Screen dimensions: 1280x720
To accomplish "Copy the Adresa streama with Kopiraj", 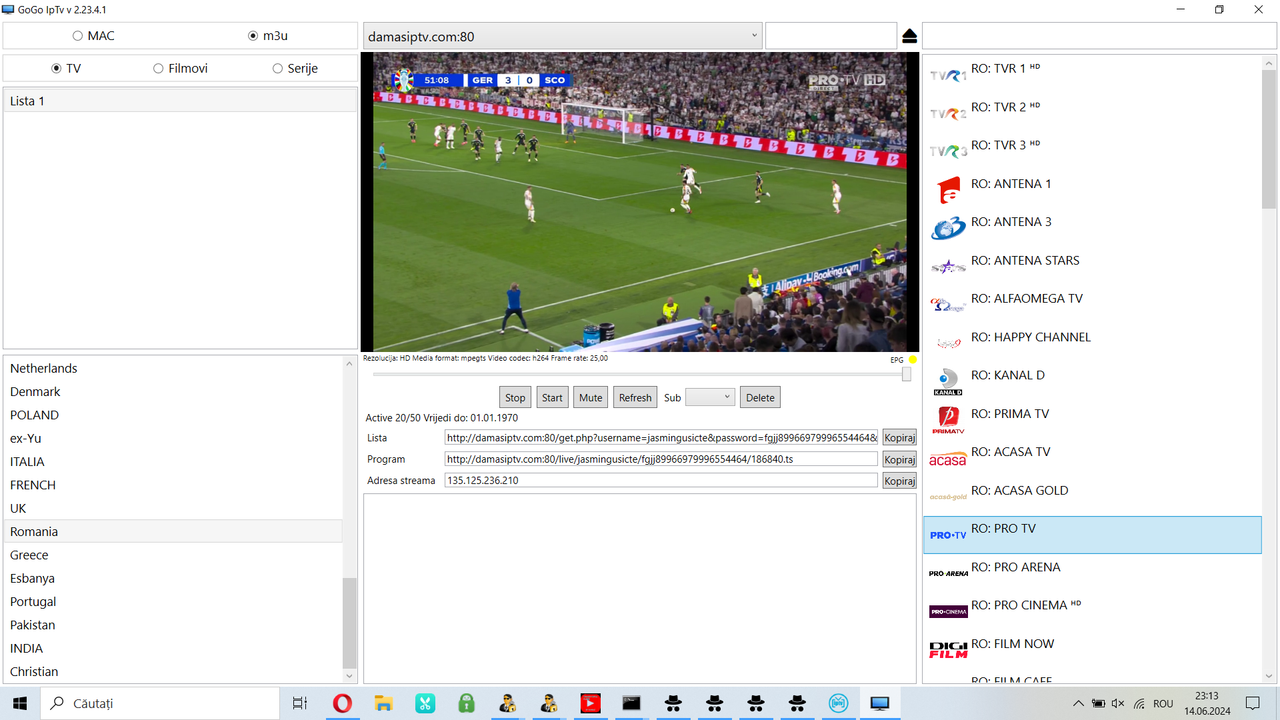I will click(900, 481).
